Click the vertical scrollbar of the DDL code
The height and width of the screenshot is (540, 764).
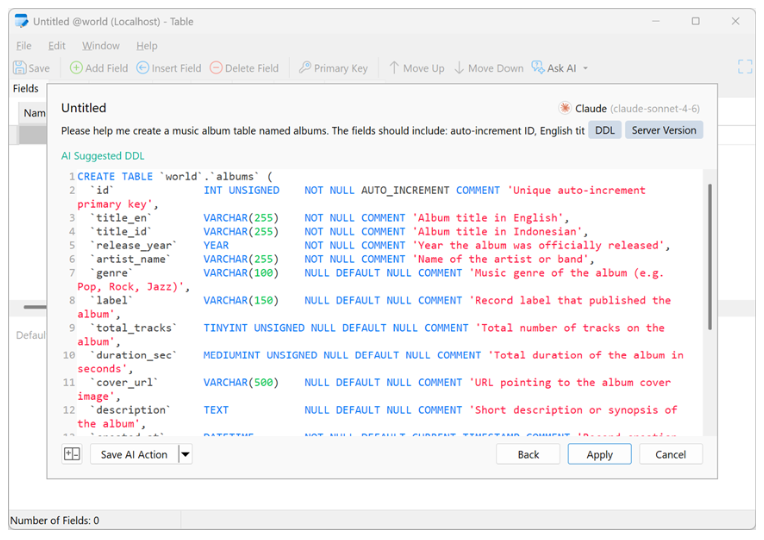tap(710, 257)
